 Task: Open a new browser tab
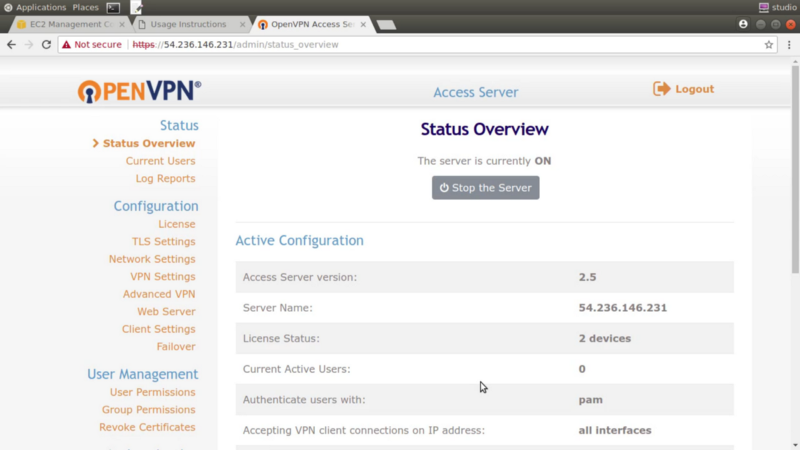386,24
